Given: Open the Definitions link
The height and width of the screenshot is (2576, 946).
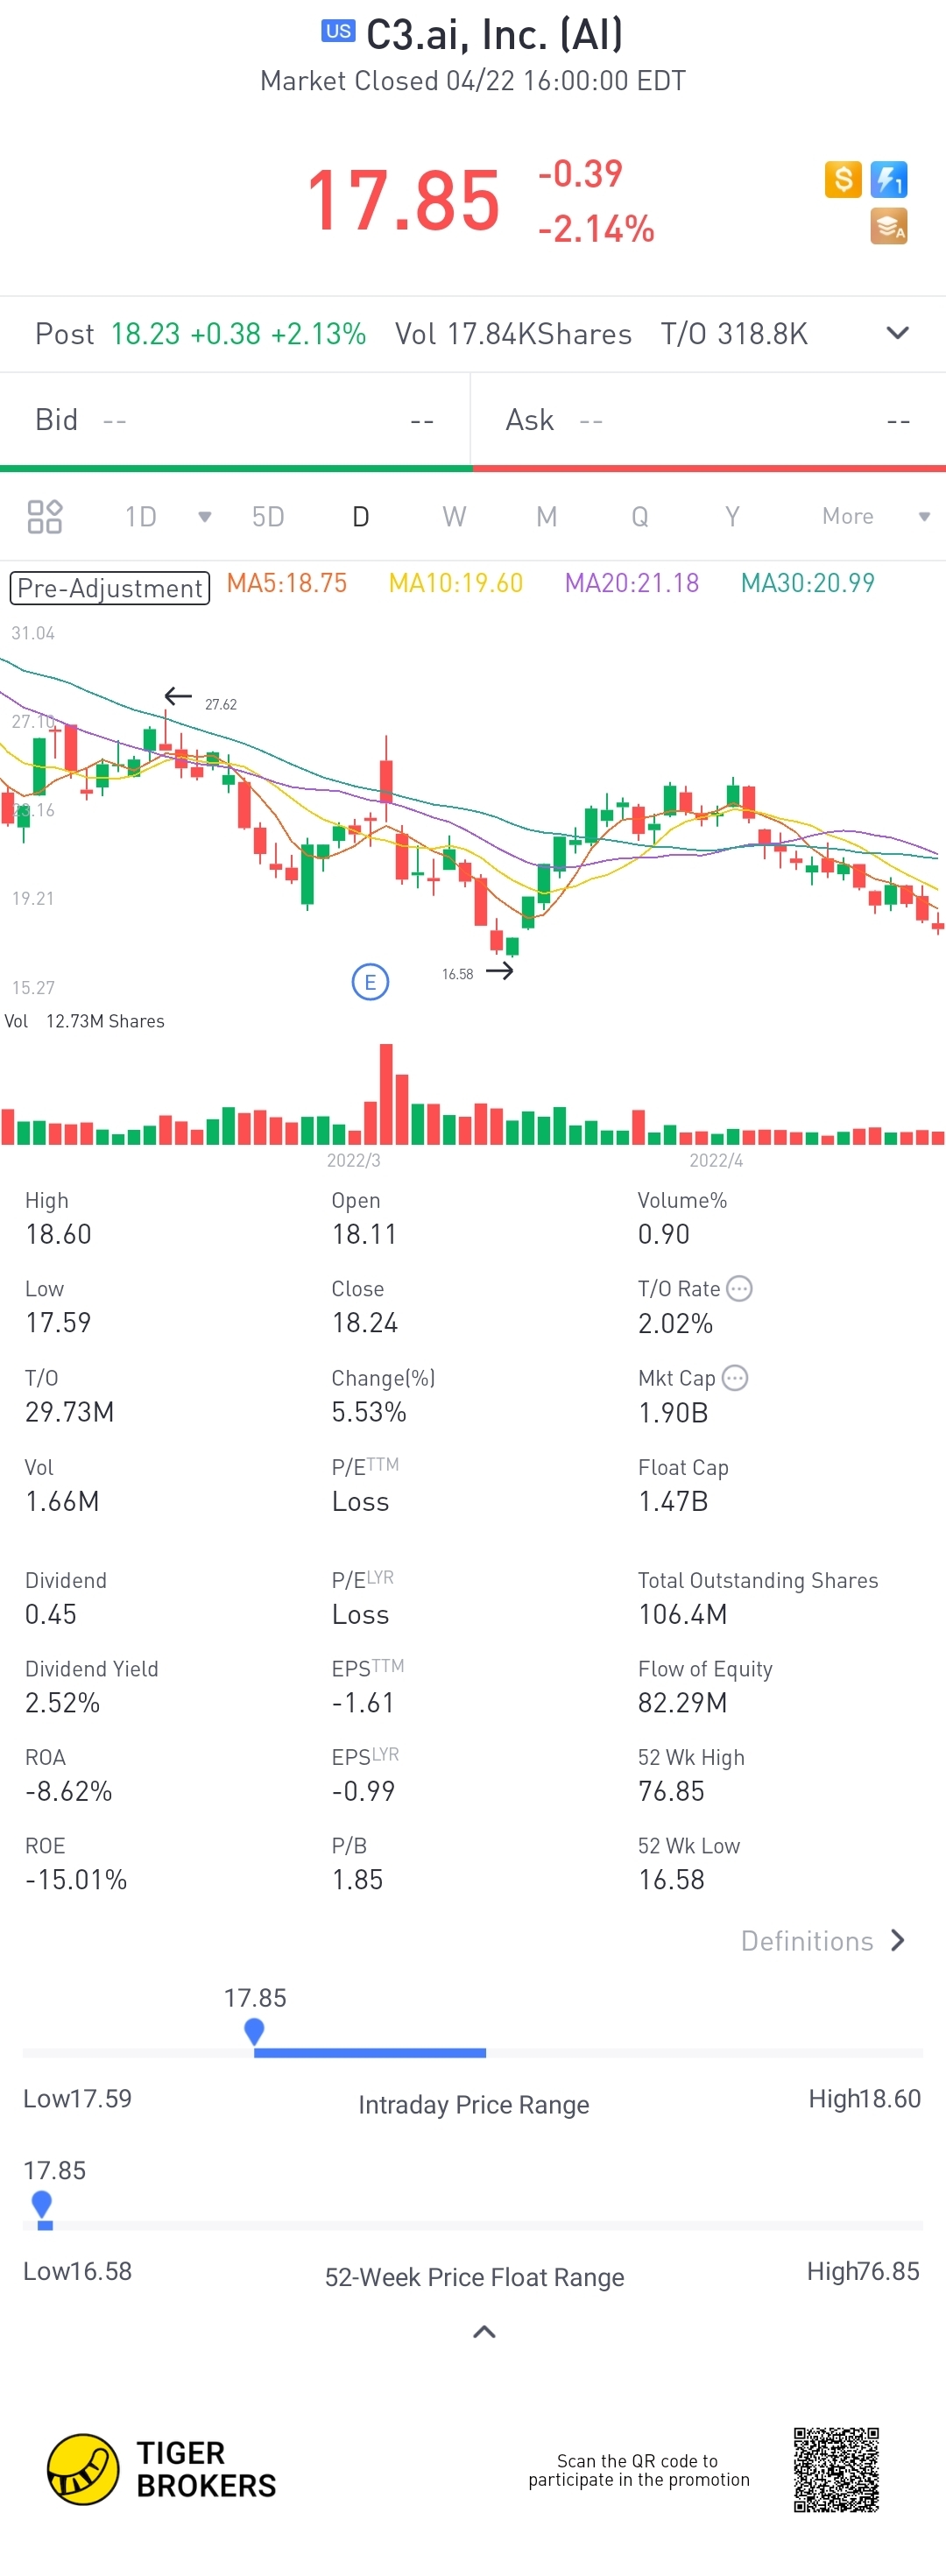Looking at the screenshot, I should (807, 1940).
